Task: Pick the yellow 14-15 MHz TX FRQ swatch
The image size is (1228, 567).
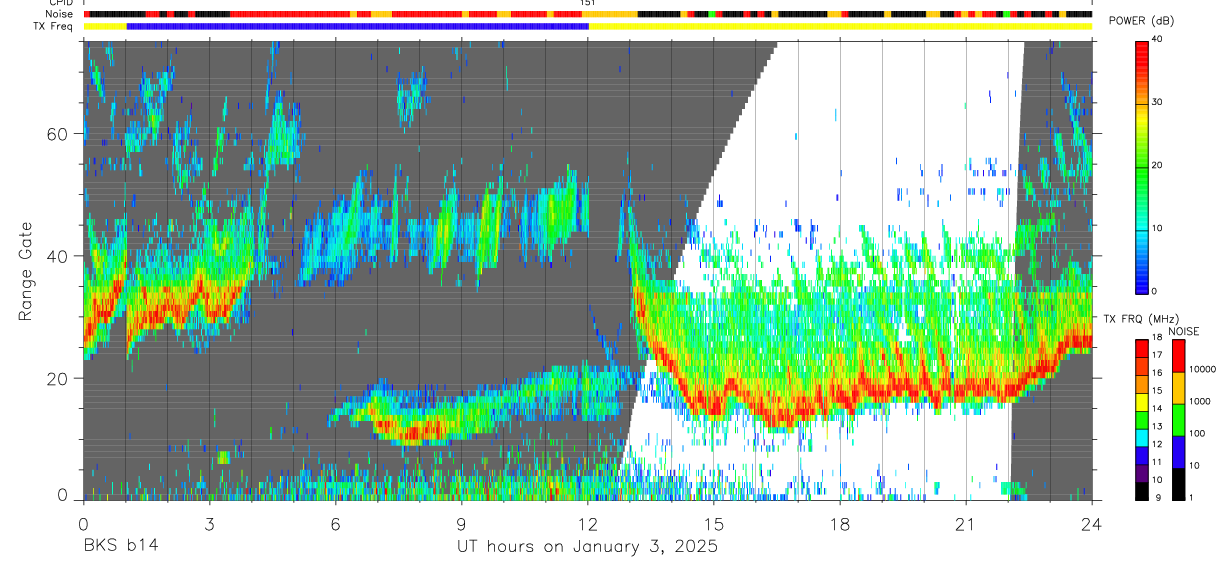Action: 1142,402
